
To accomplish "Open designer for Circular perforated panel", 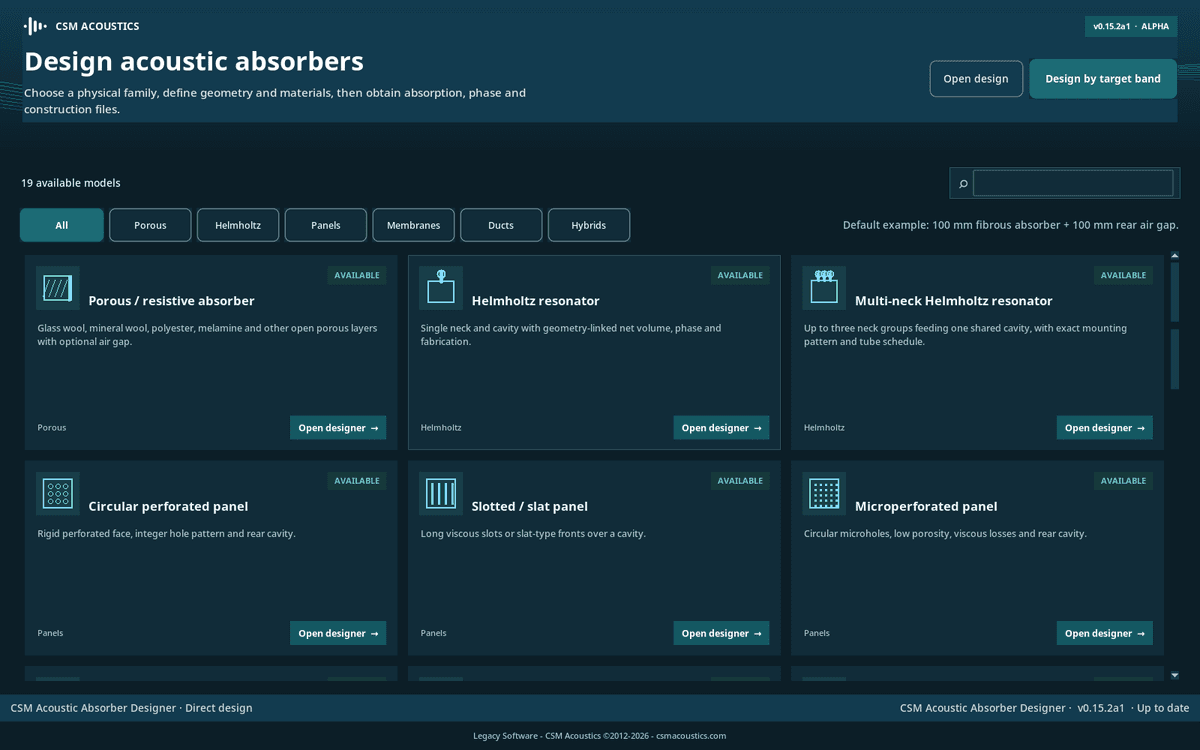I will 338,633.
